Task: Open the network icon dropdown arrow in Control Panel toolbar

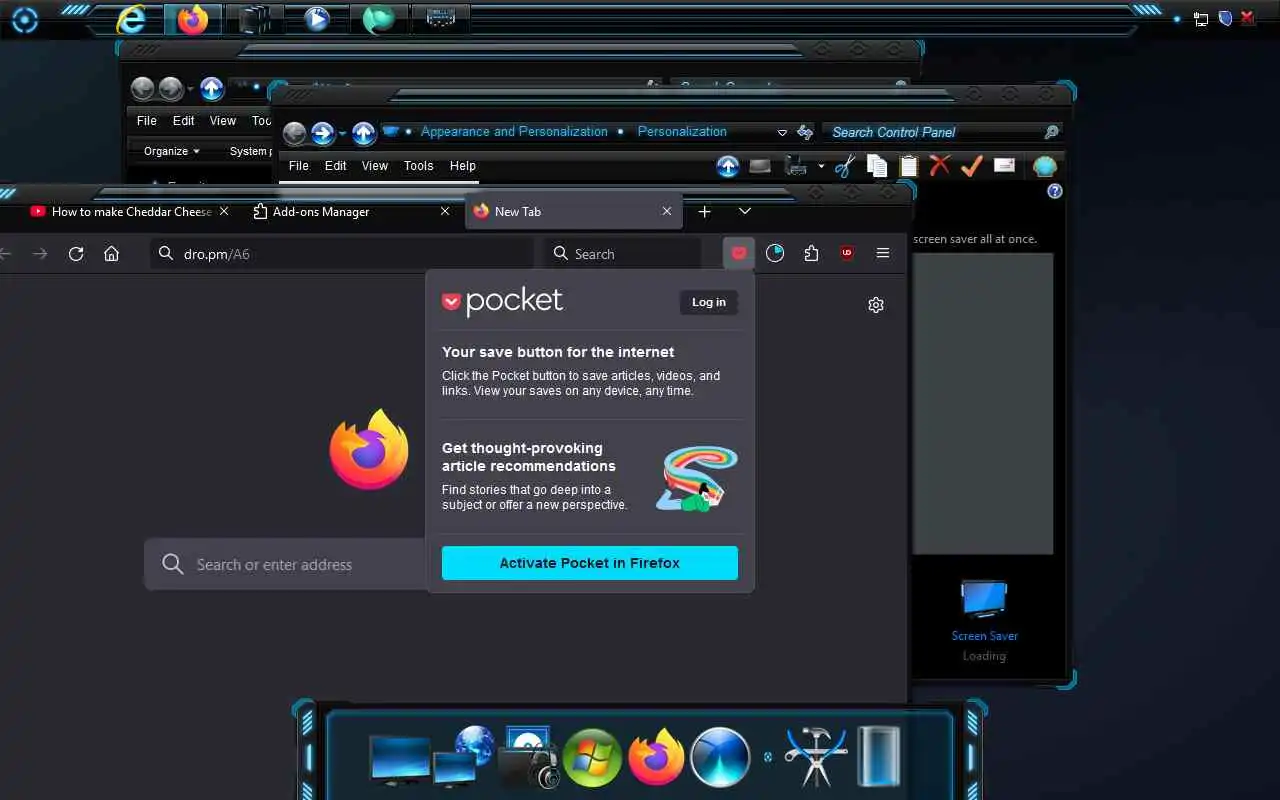Action: (x=821, y=166)
